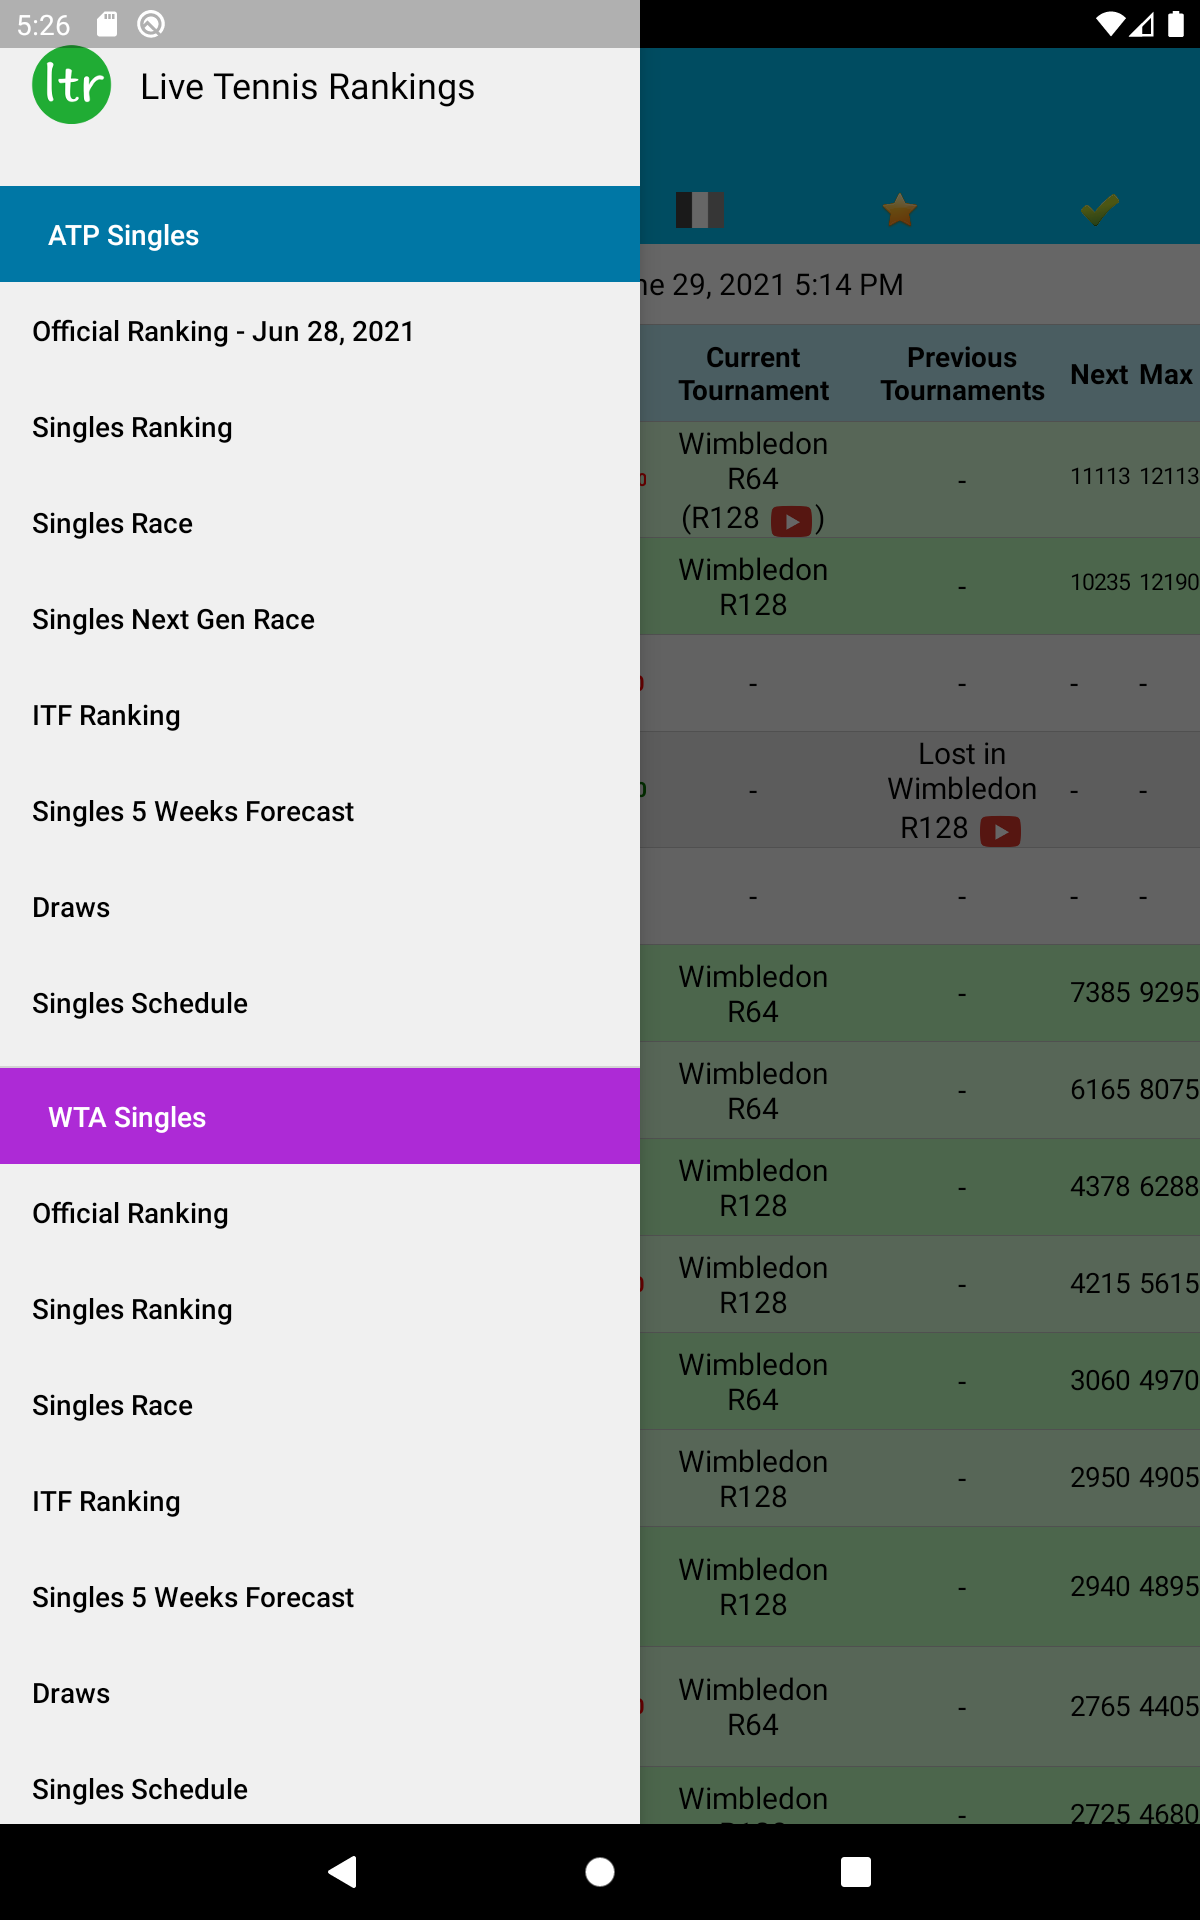The image size is (1200, 1920).
Task: Open Official Ranking - Jun 28, 2021
Action: (320, 331)
